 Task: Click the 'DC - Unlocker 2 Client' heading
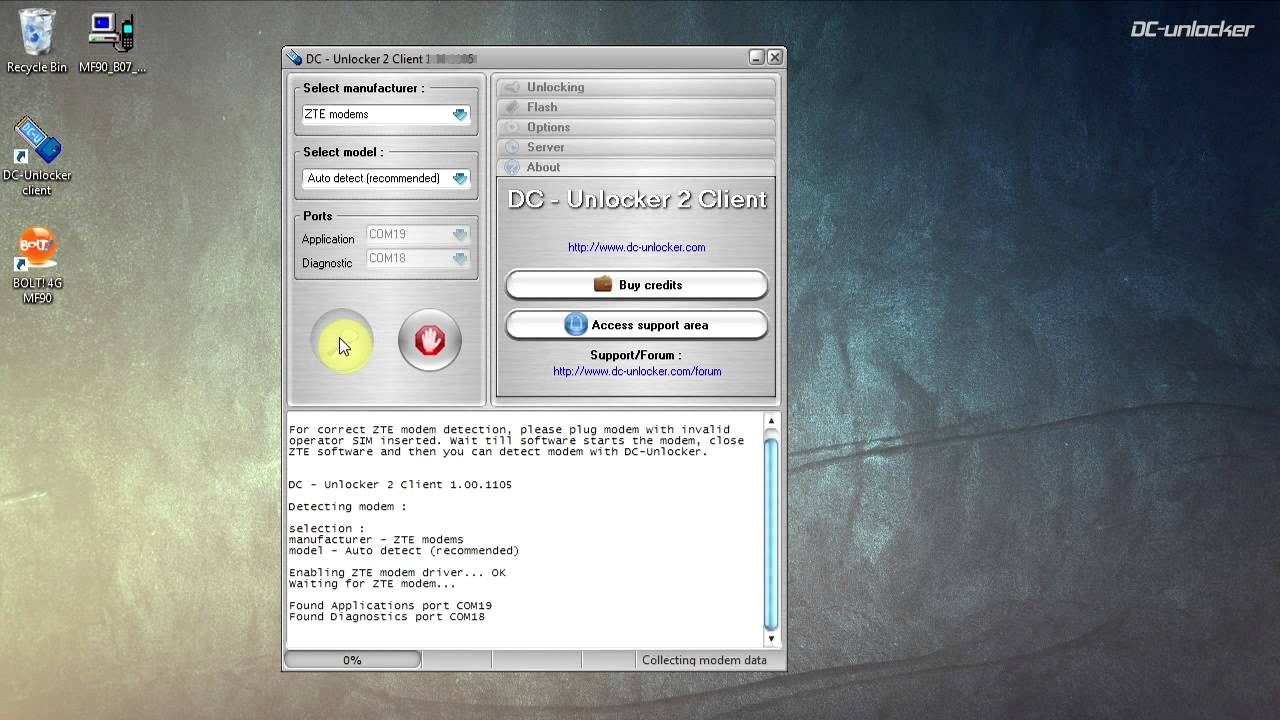(x=637, y=199)
